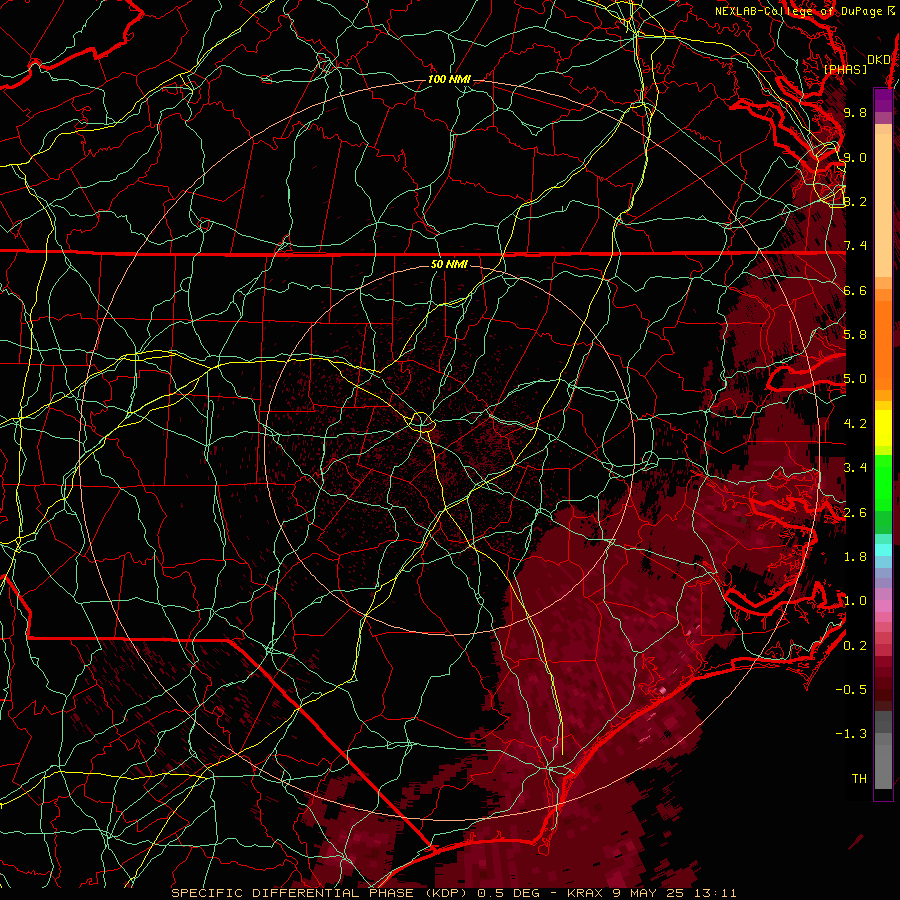Viewport: 900px width, 900px height.
Task: Click the TH threshold label in legend
Action: (859, 779)
